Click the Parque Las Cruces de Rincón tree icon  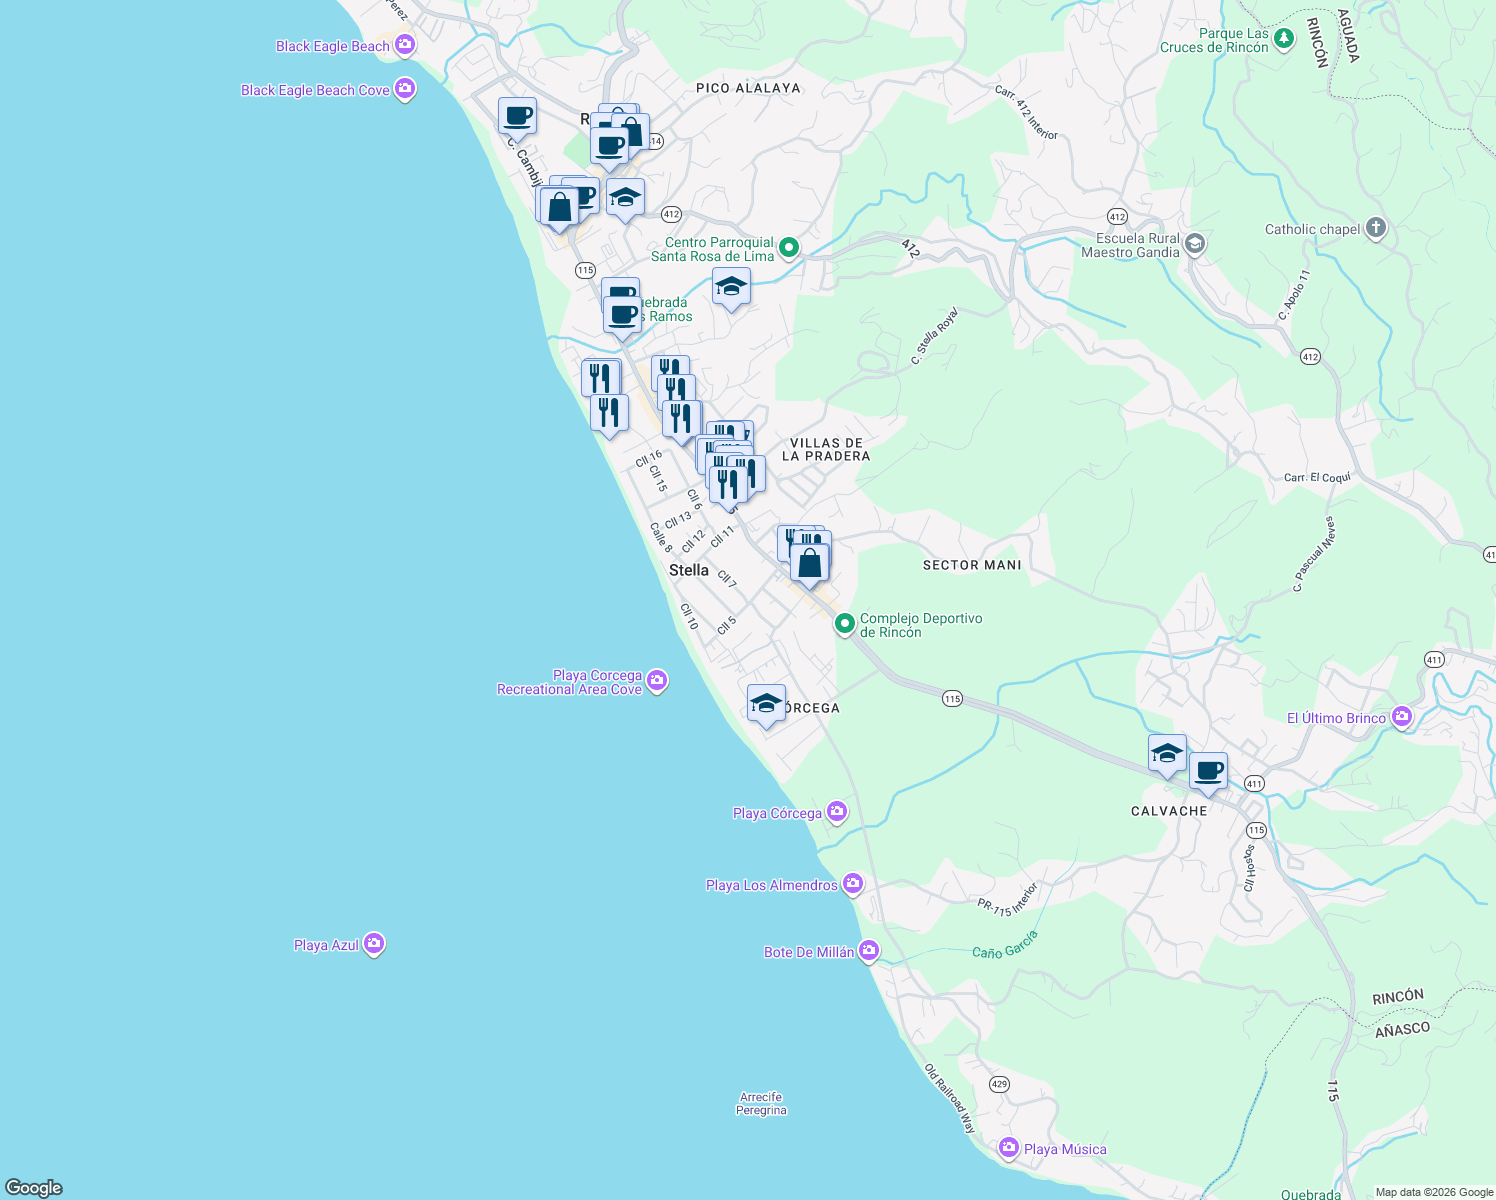pos(1283,38)
